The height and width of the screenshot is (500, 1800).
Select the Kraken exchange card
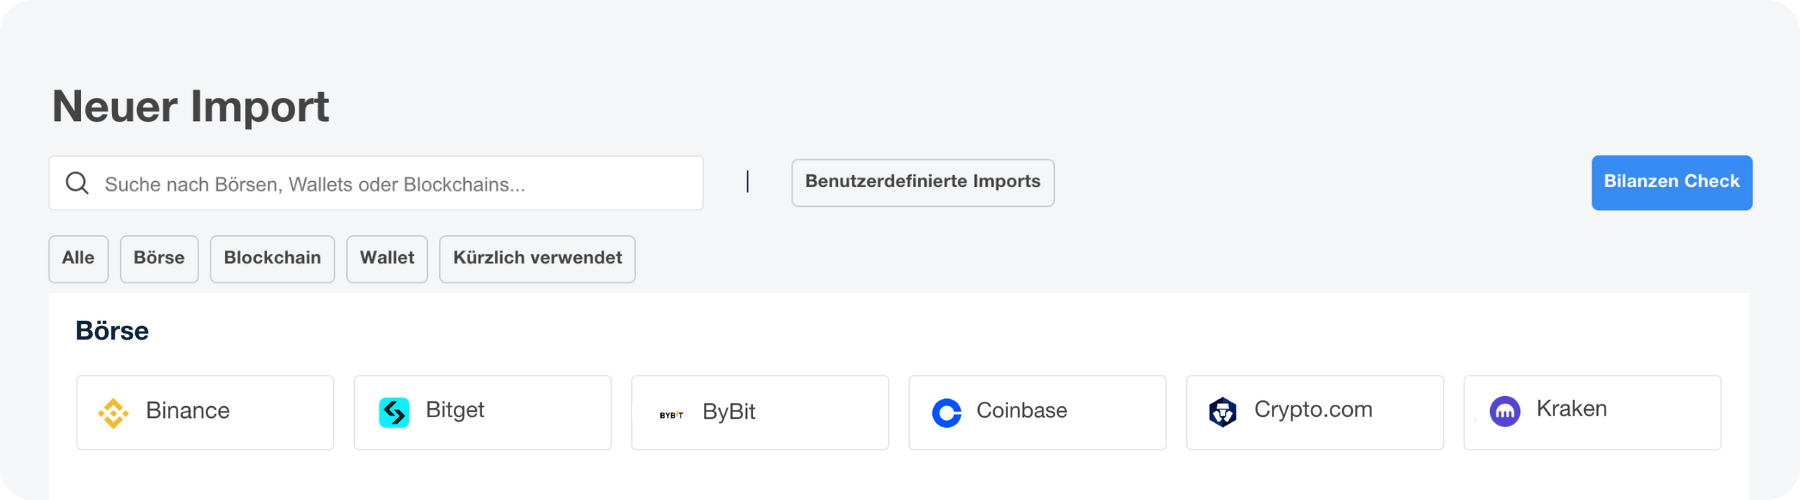coord(1592,413)
